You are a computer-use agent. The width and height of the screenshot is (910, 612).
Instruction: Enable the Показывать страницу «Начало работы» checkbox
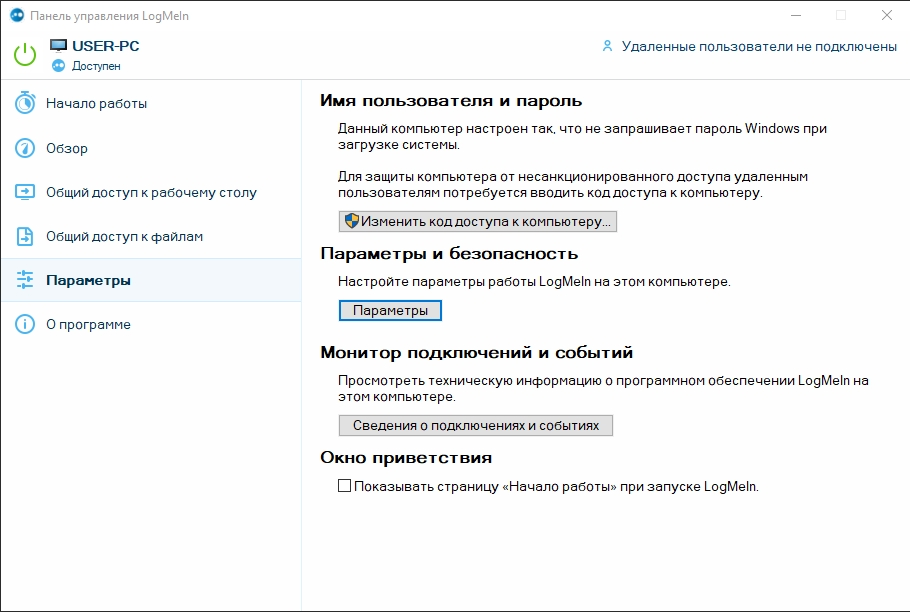point(345,487)
